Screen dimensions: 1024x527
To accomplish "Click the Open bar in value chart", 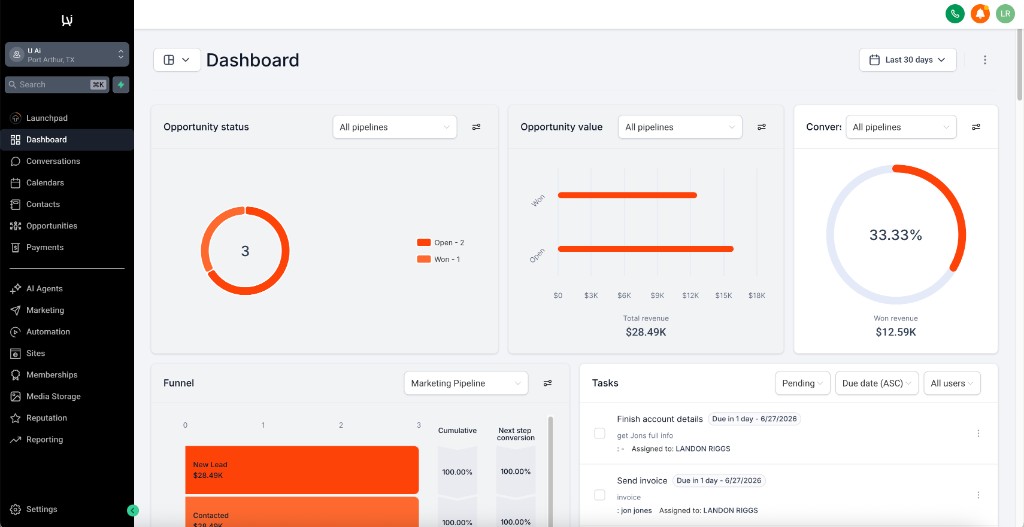I will pos(645,249).
